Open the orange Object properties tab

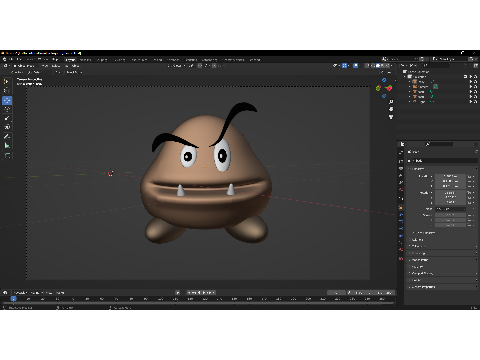pyautogui.click(x=401, y=207)
